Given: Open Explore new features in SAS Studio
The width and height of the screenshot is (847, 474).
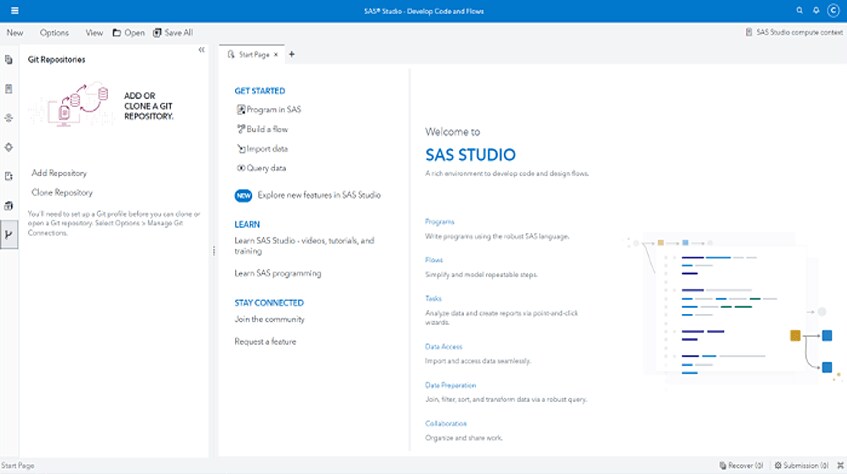Looking at the screenshot, I should click(x=319, y=195).
